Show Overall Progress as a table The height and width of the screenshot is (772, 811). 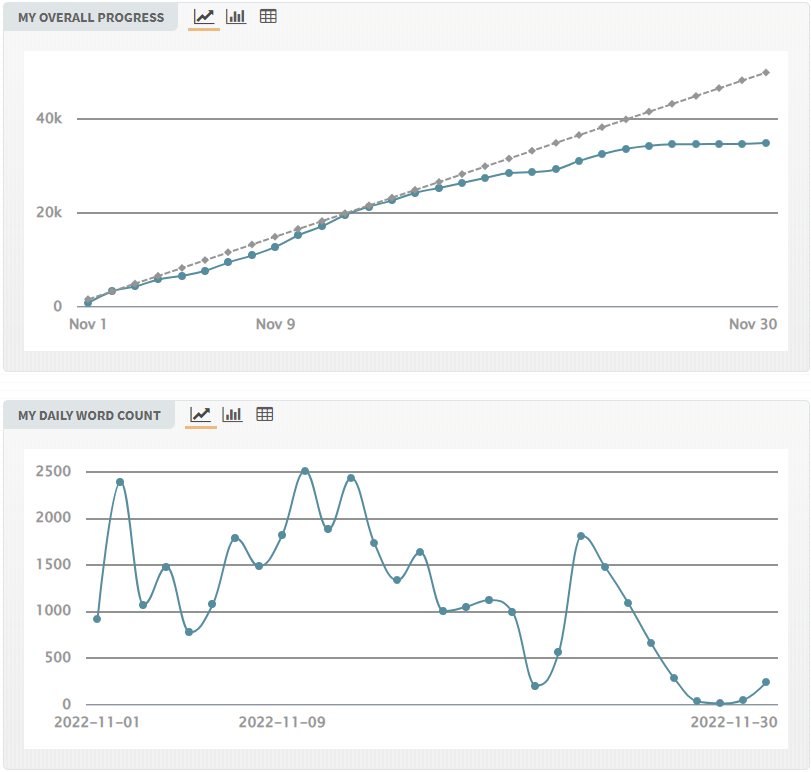pos(268,17)
